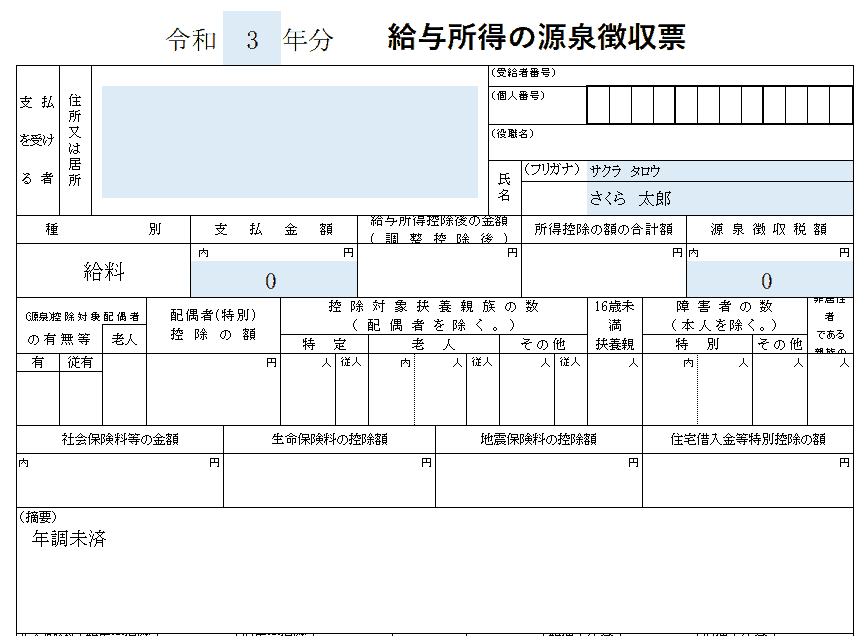Select the 給料 type cell
The height and width of the screenshot is (636, 865).
pos(103,272)
